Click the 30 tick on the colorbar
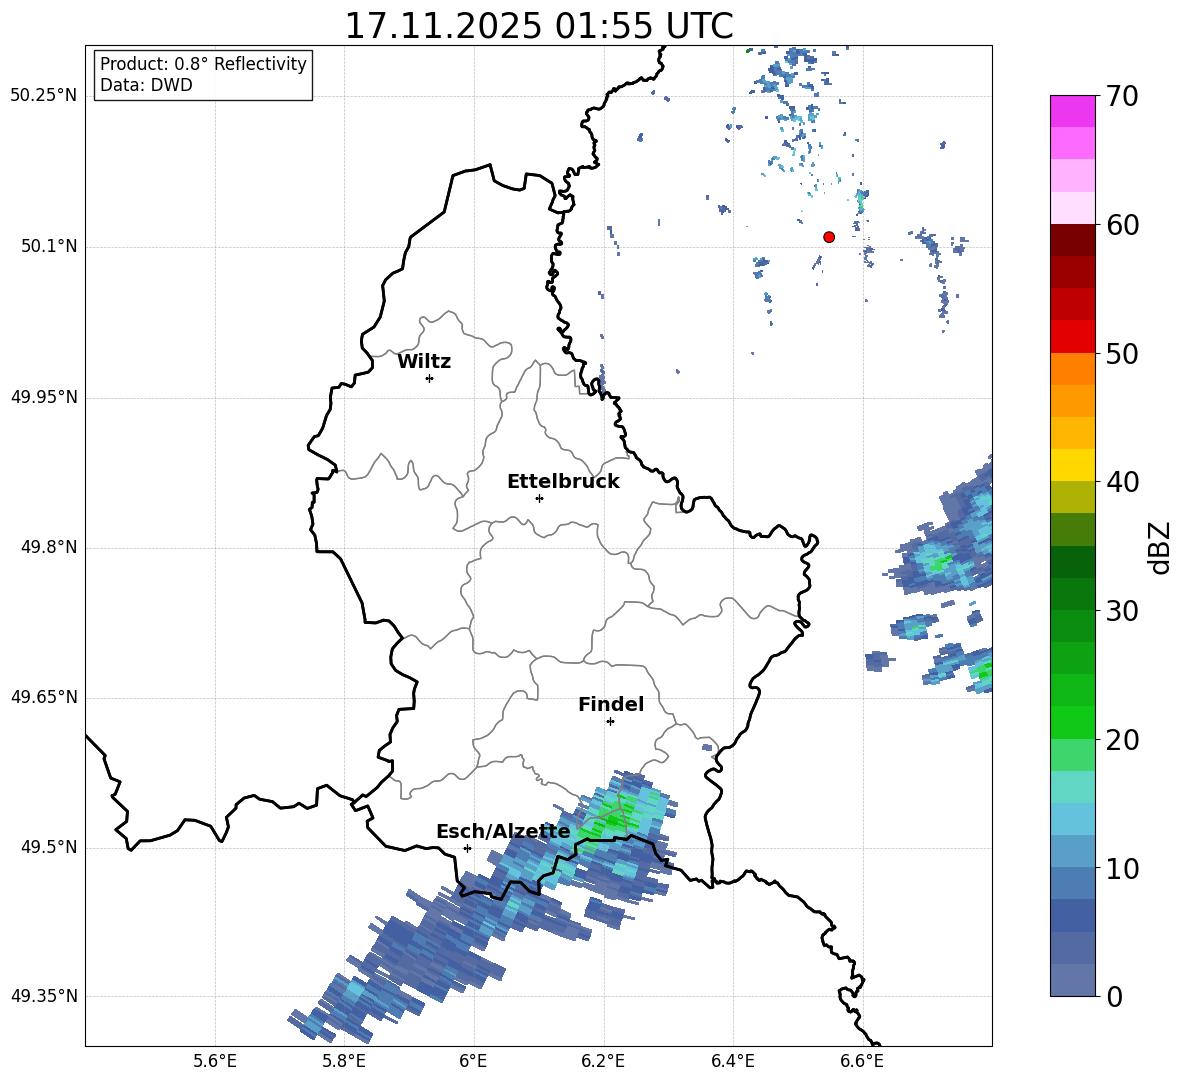This screenshot has width=1184, height=1081. [1122, 611]
